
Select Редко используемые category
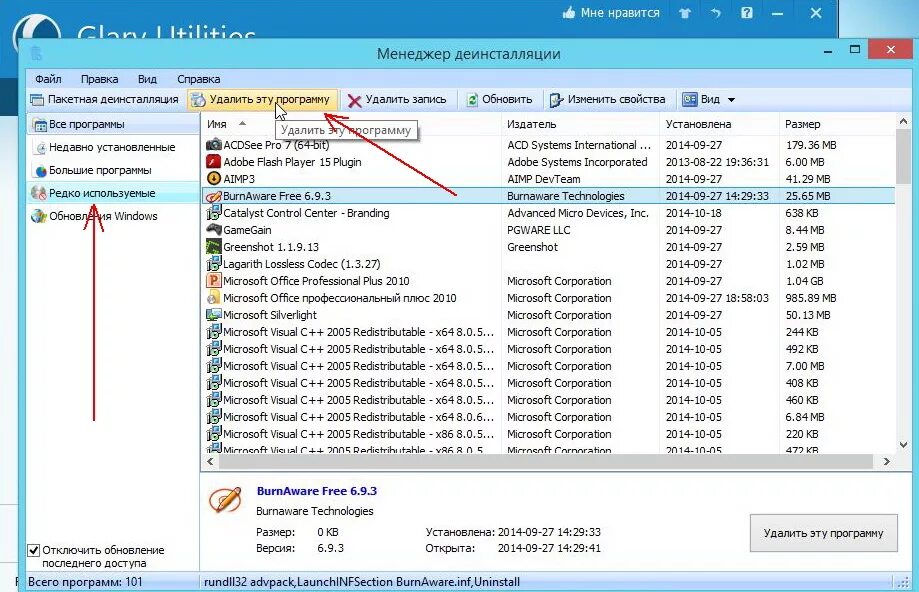[x=113, y=193]
